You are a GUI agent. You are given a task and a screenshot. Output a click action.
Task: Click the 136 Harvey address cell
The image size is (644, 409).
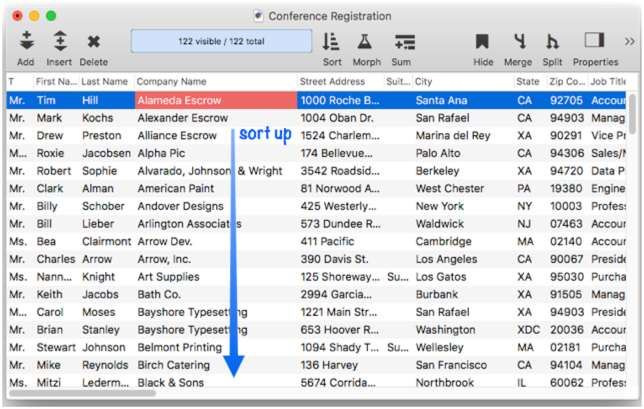[x=329, y=365]
